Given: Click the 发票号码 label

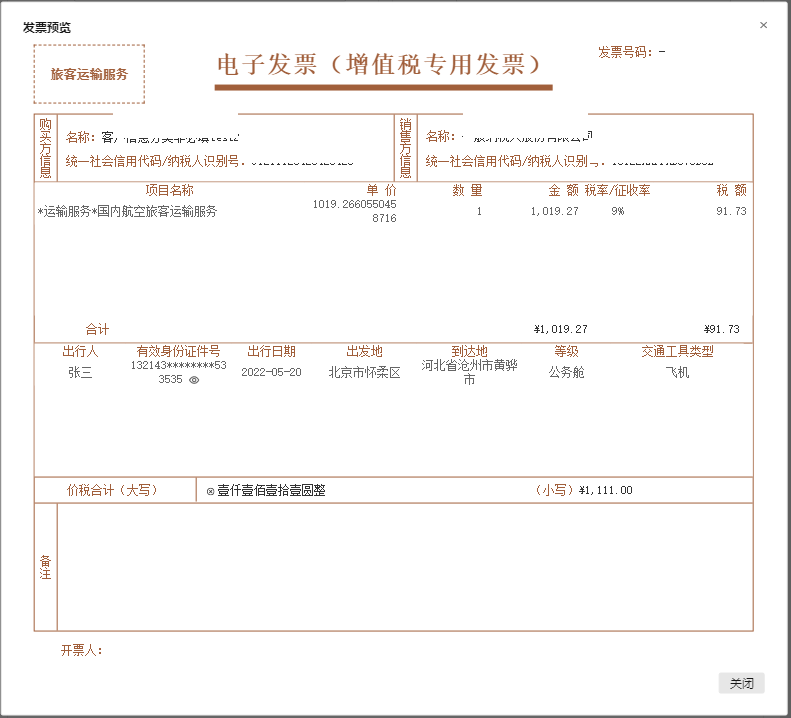Looking at the screenshot, I should (x=624, y=52).
